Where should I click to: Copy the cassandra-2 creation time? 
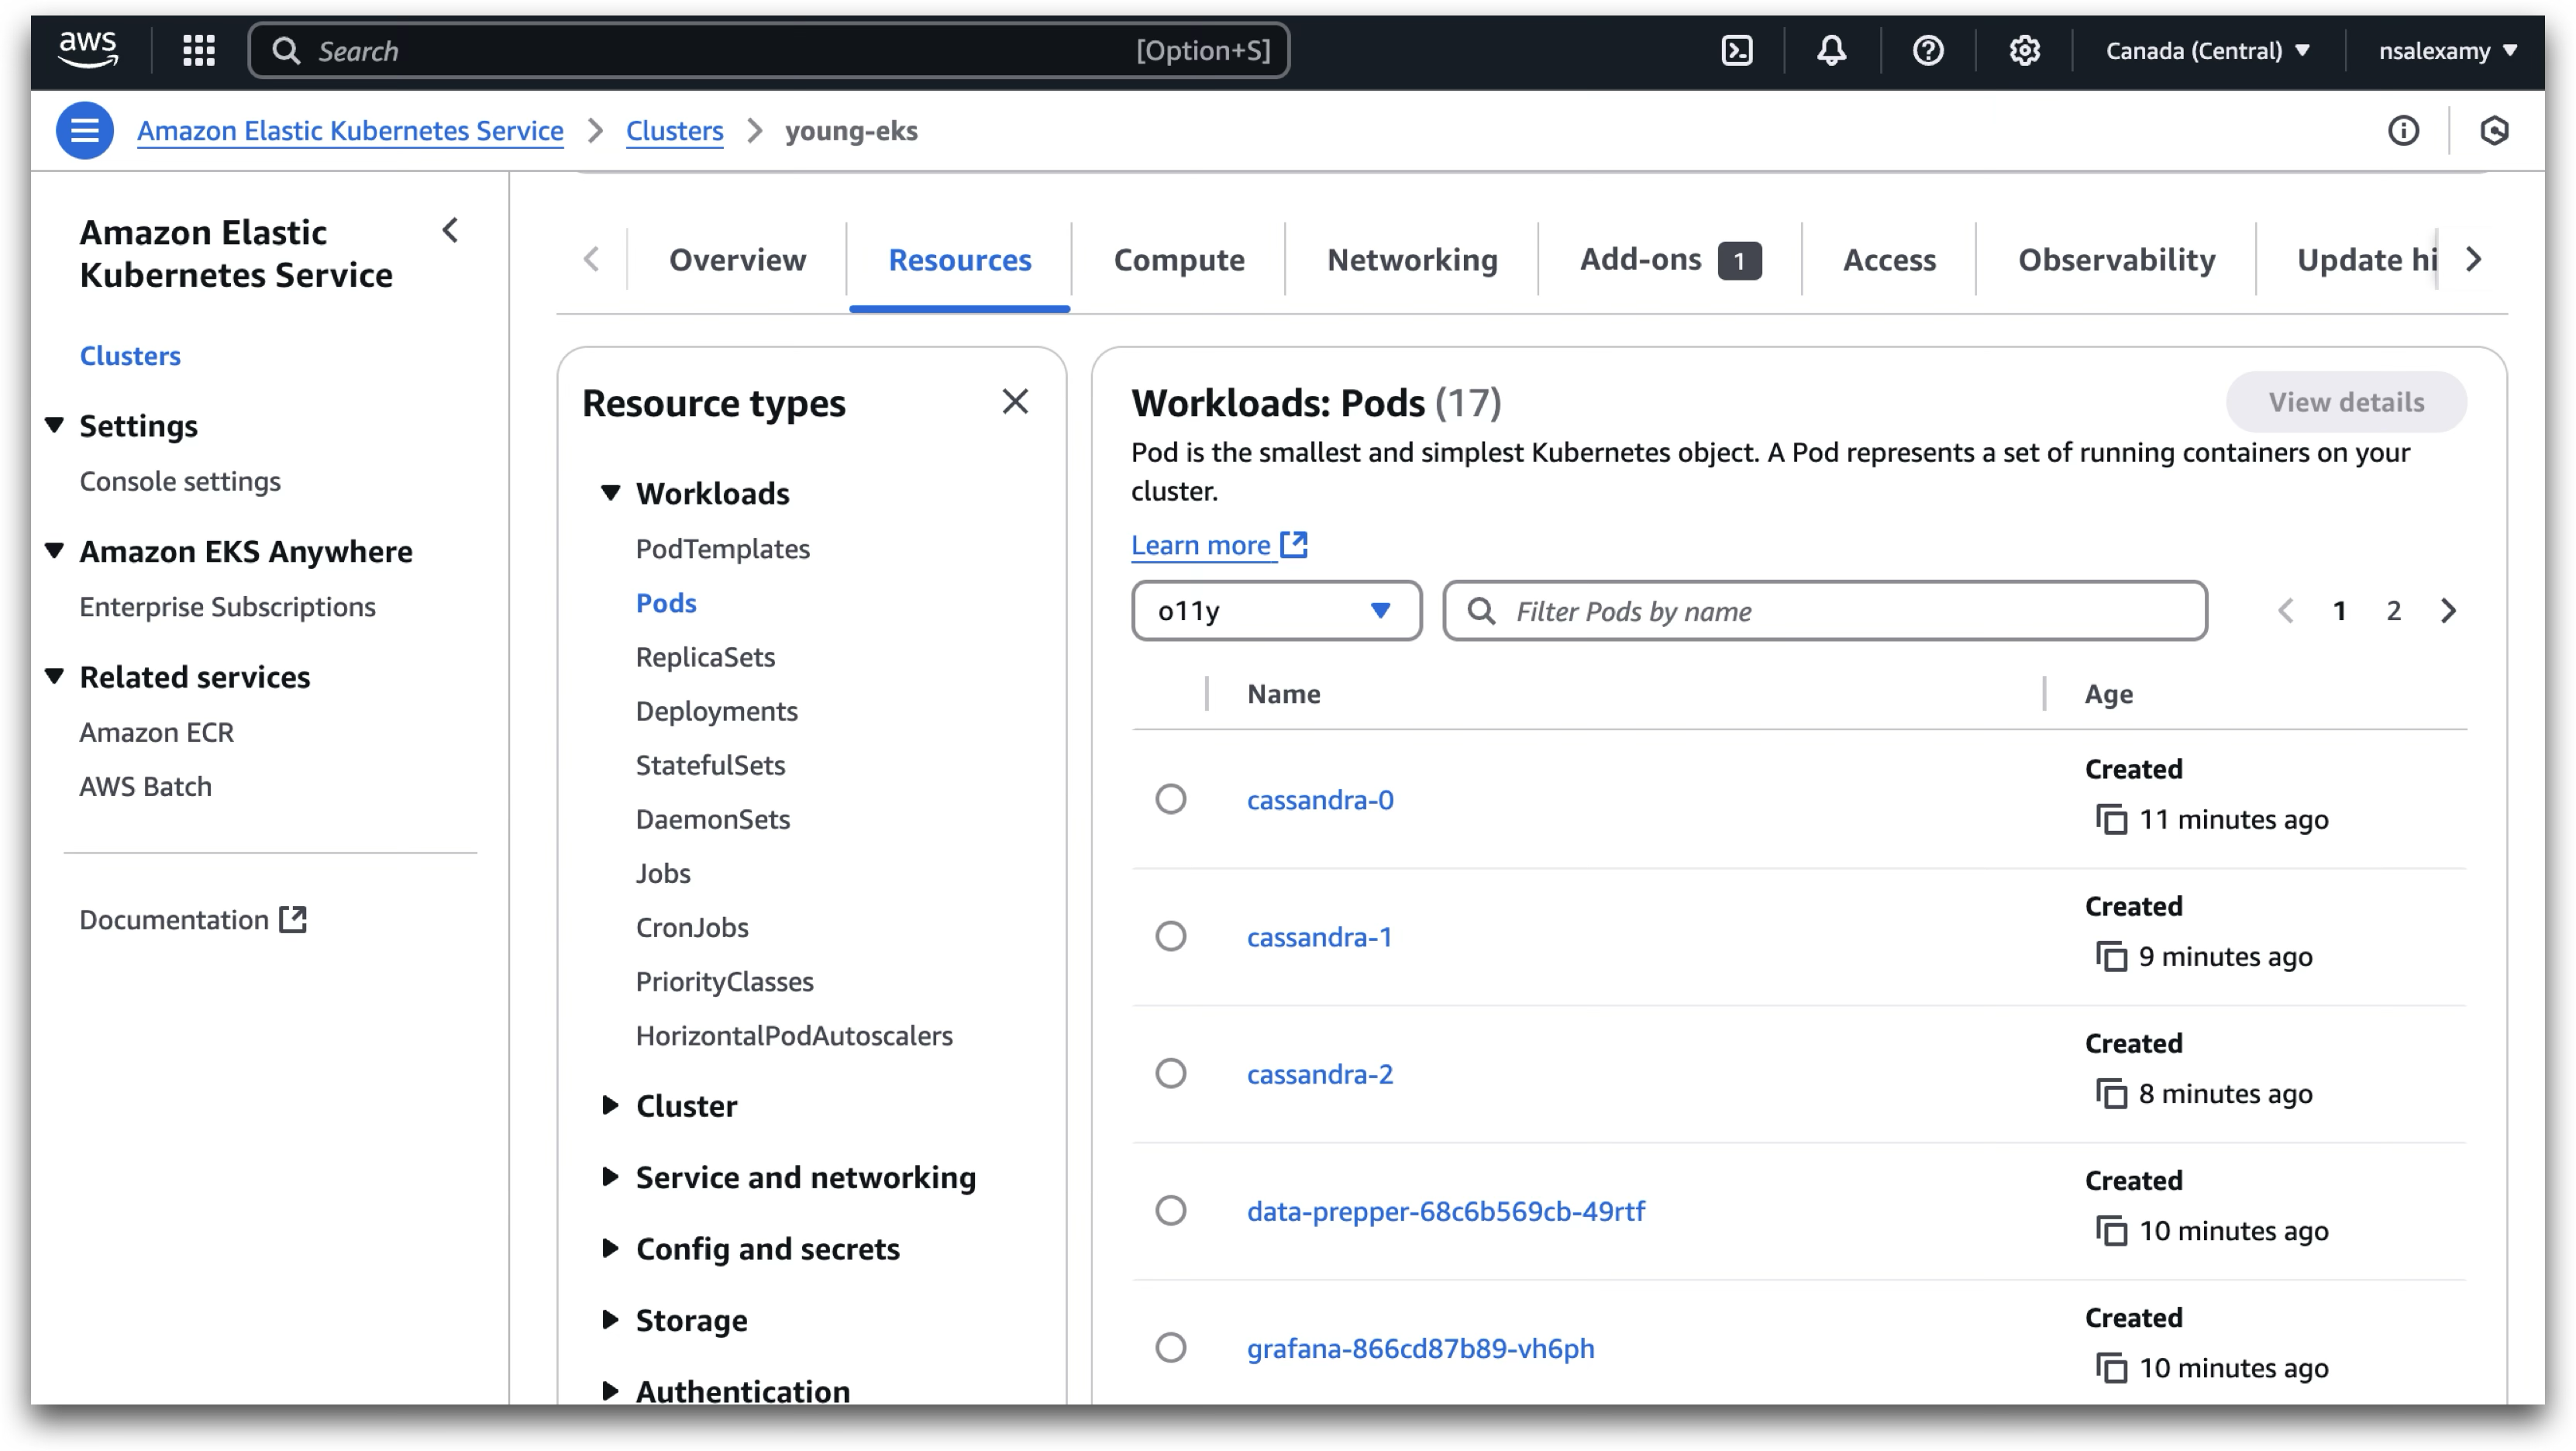coord(2111,1093)
